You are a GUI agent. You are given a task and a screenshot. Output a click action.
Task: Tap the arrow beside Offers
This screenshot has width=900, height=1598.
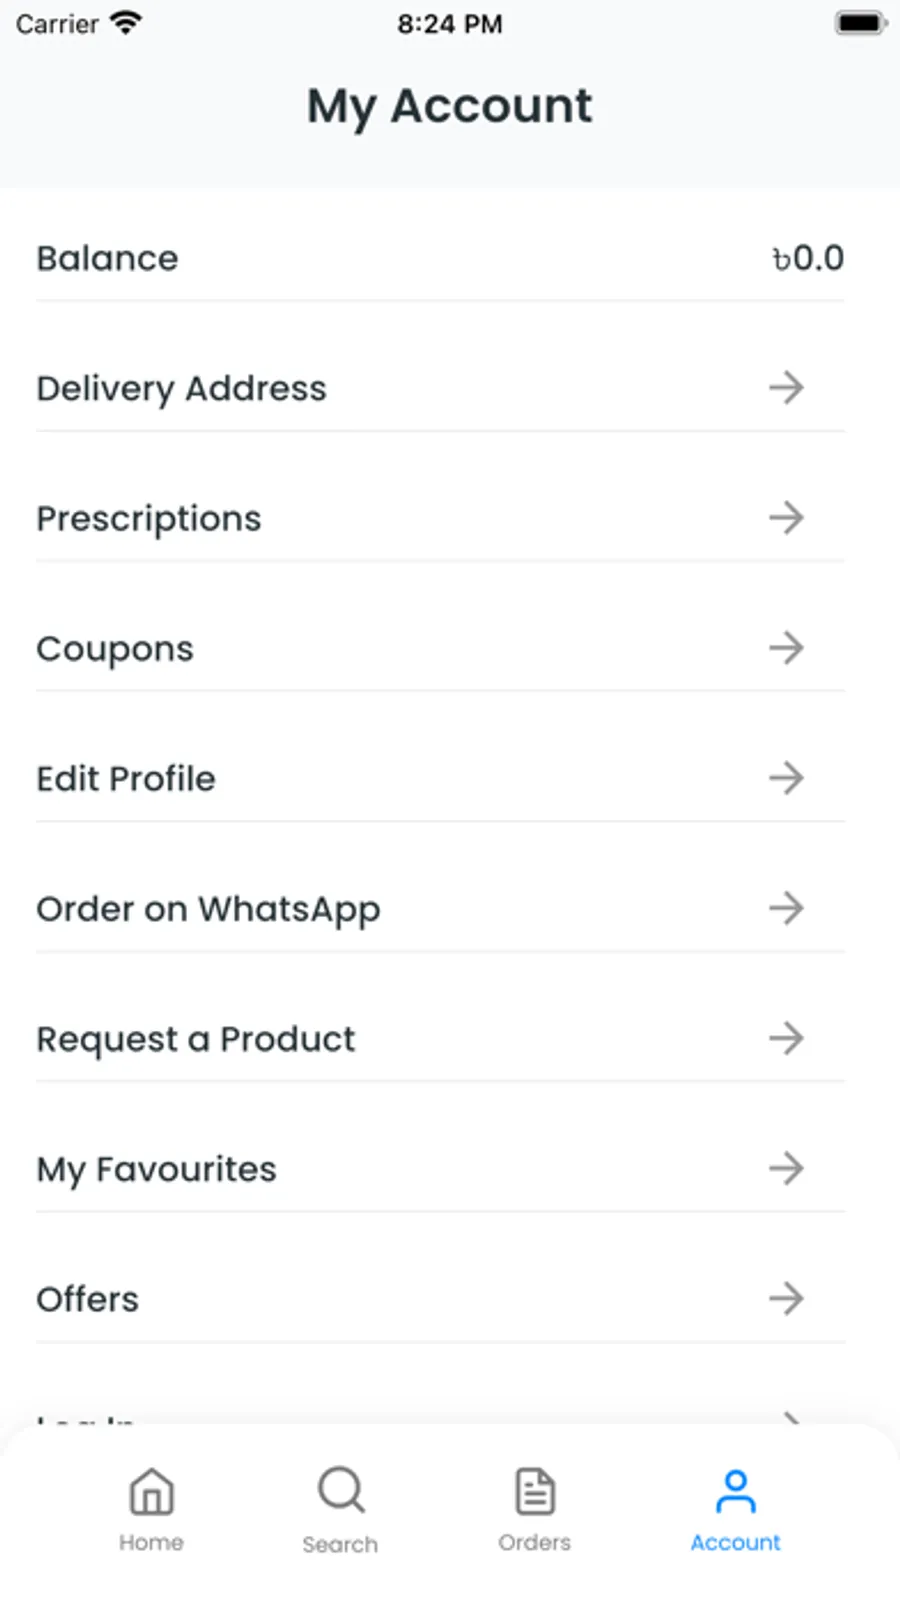pyautogui.click(x=786, y=1298)
